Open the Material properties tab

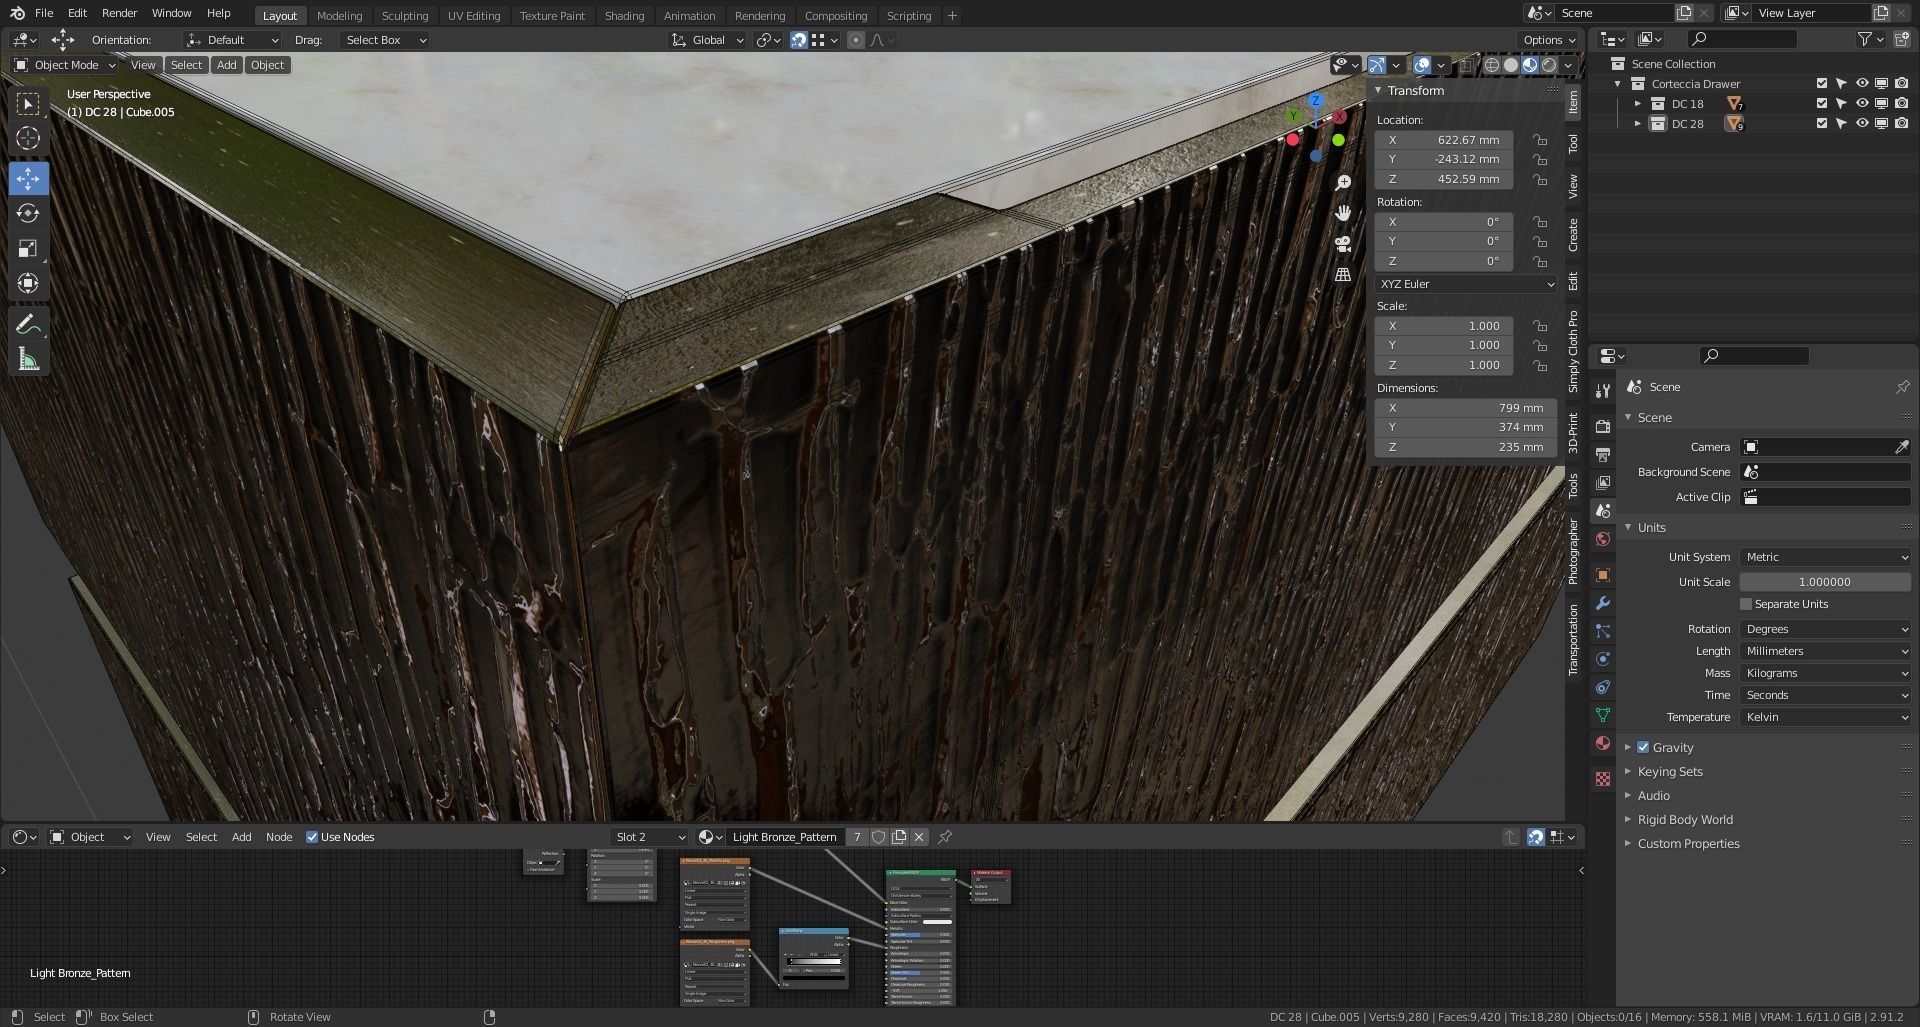click(x=1603, y=743)
